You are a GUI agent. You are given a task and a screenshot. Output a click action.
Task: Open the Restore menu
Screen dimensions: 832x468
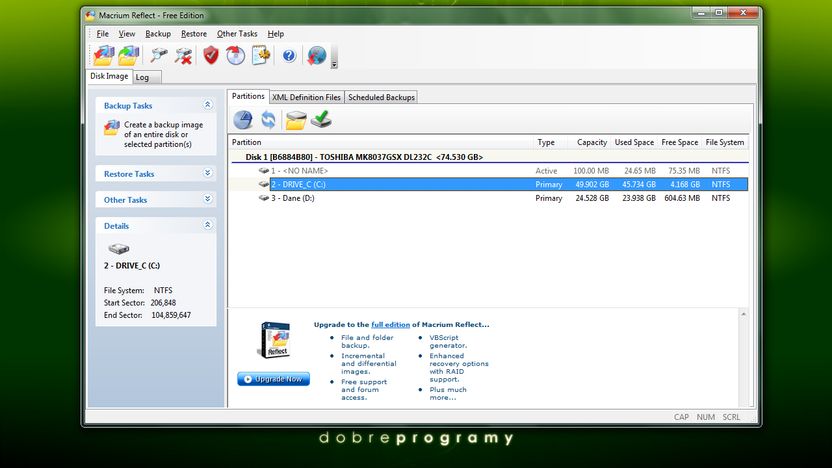194,33
